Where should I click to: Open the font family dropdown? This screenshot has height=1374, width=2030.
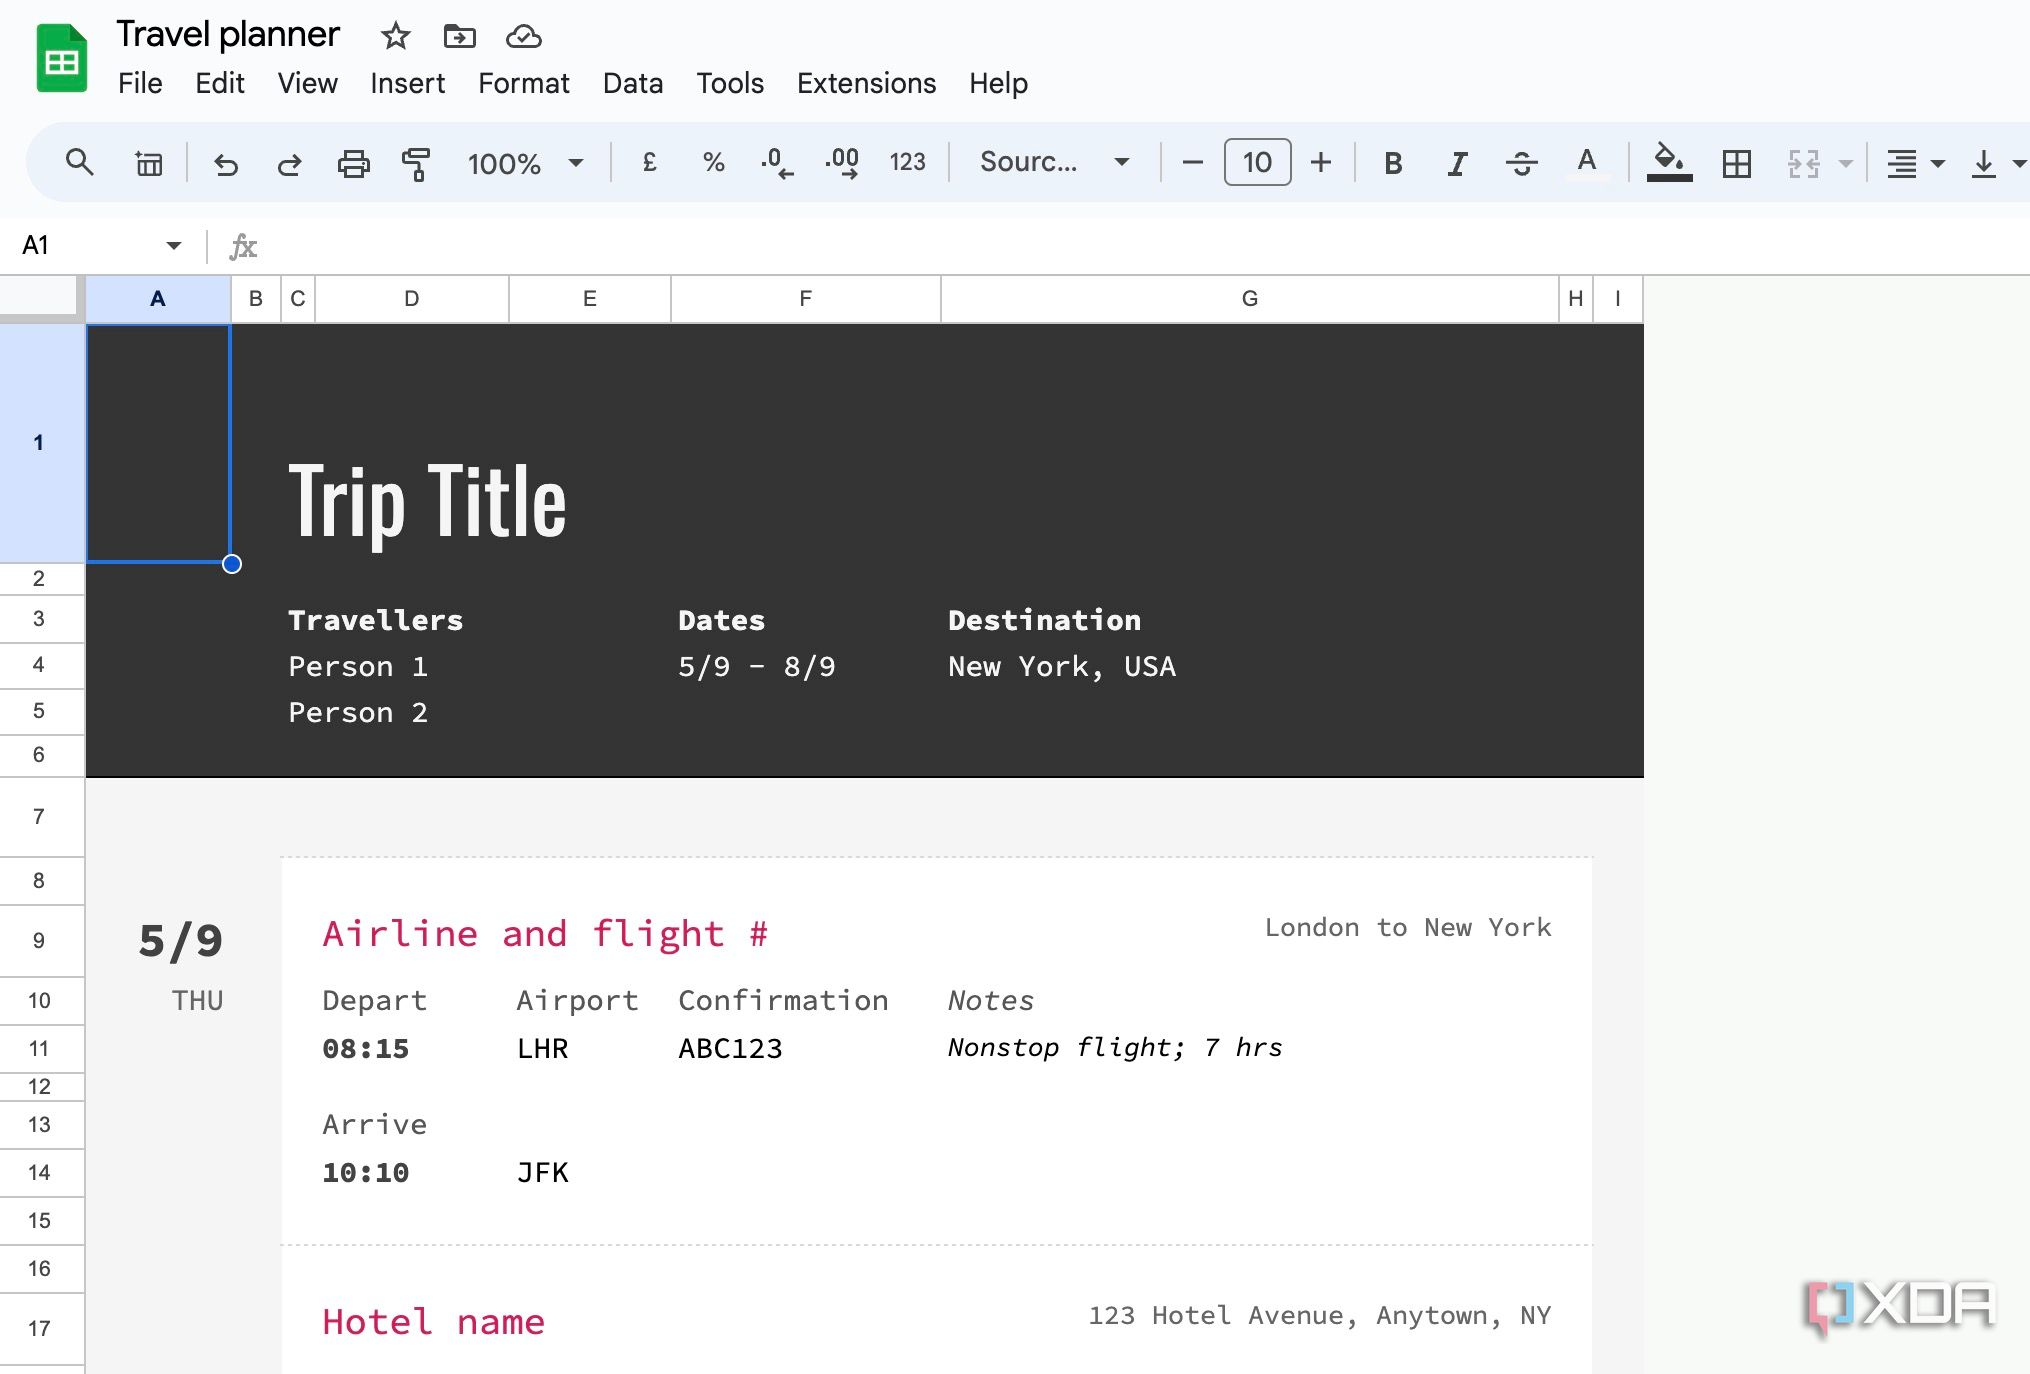(1054, 162)
